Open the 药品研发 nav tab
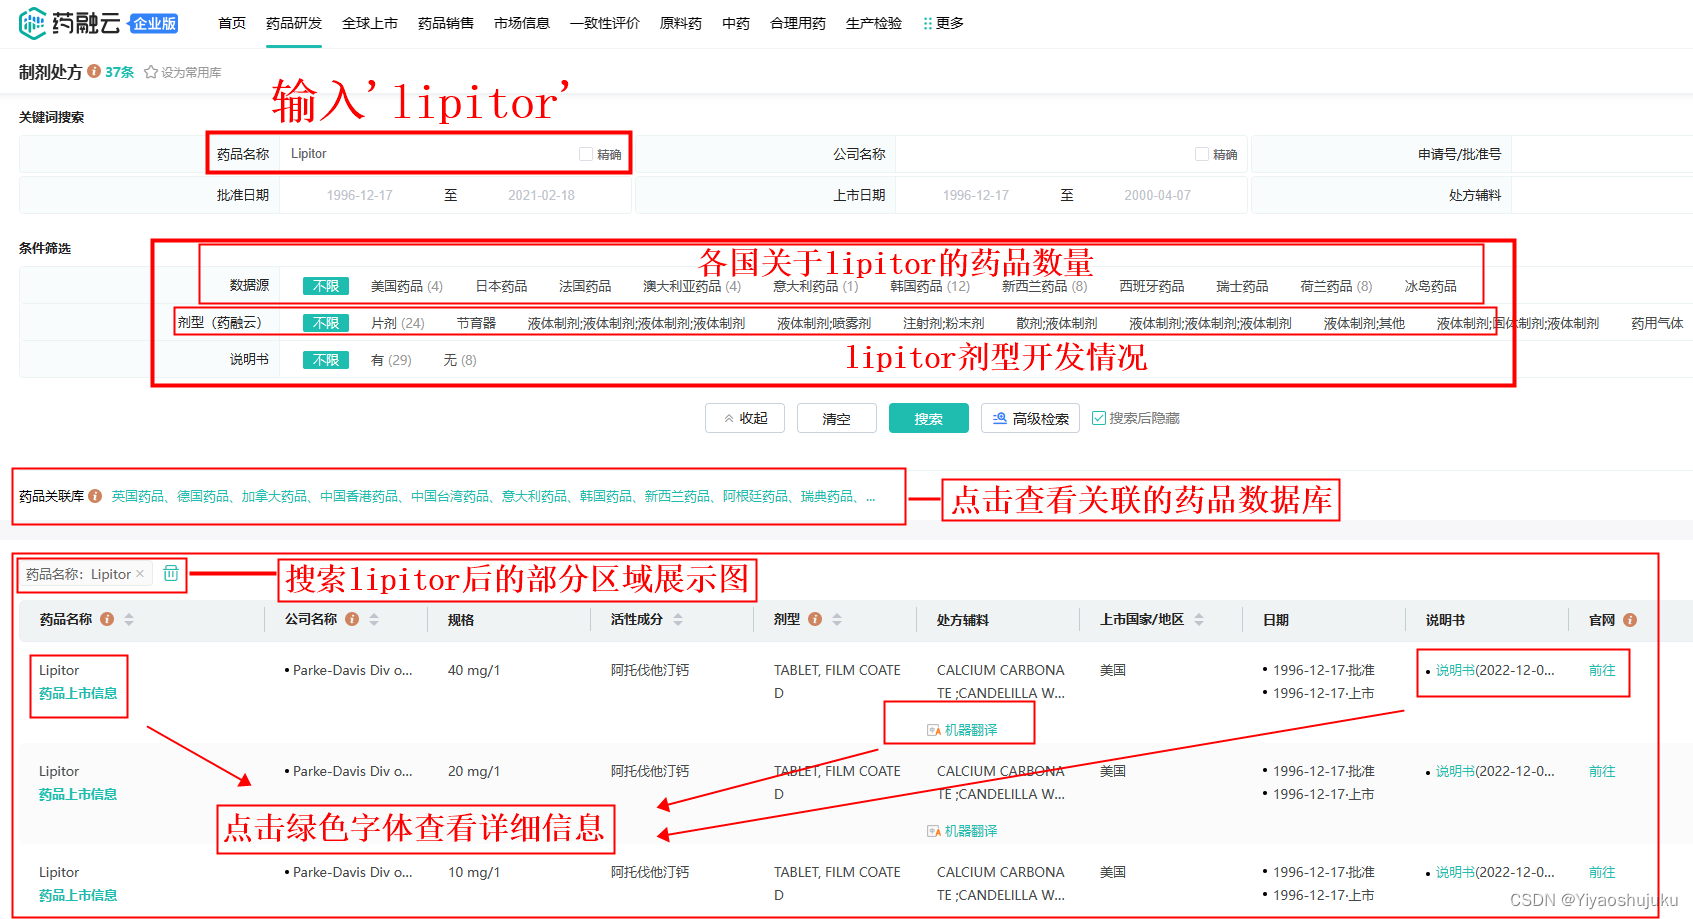The height and width of the screenshot is (919, 1693). pos(294,23)
